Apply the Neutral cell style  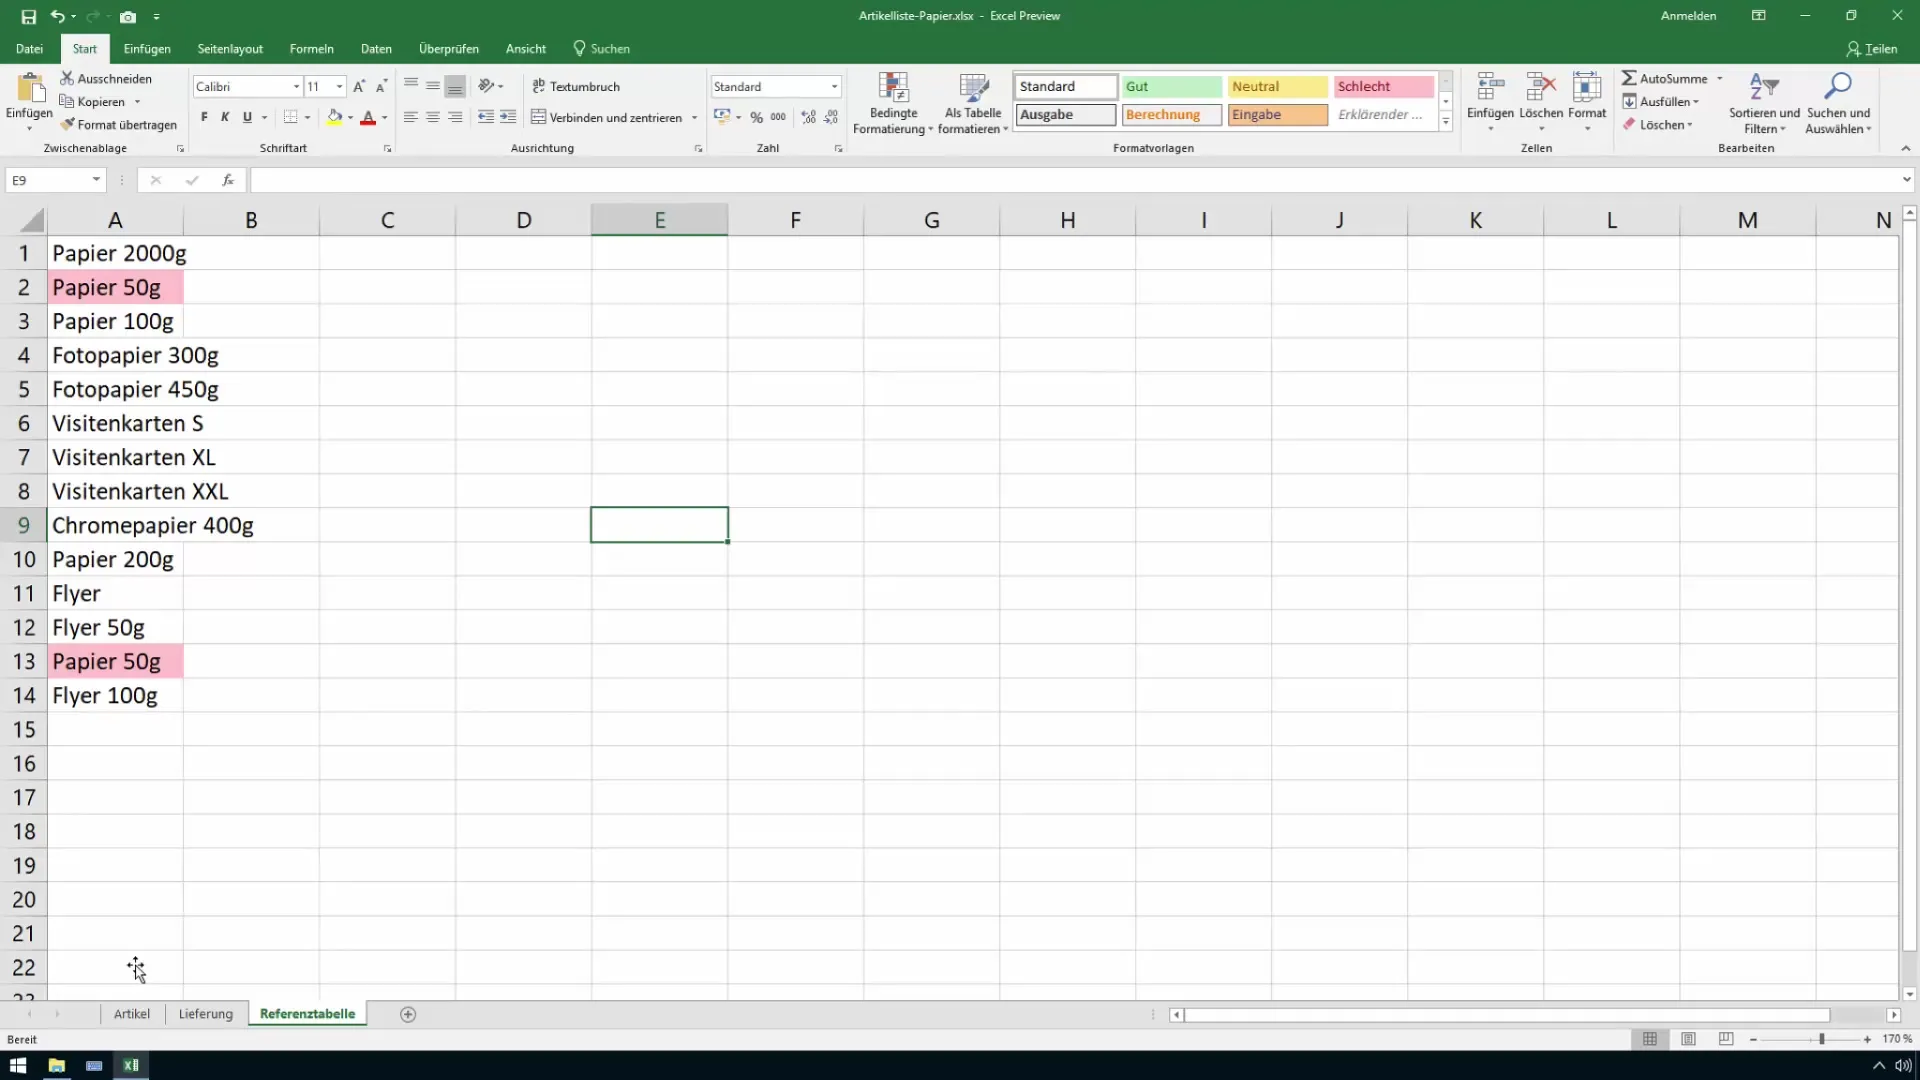pos(1277,87)
